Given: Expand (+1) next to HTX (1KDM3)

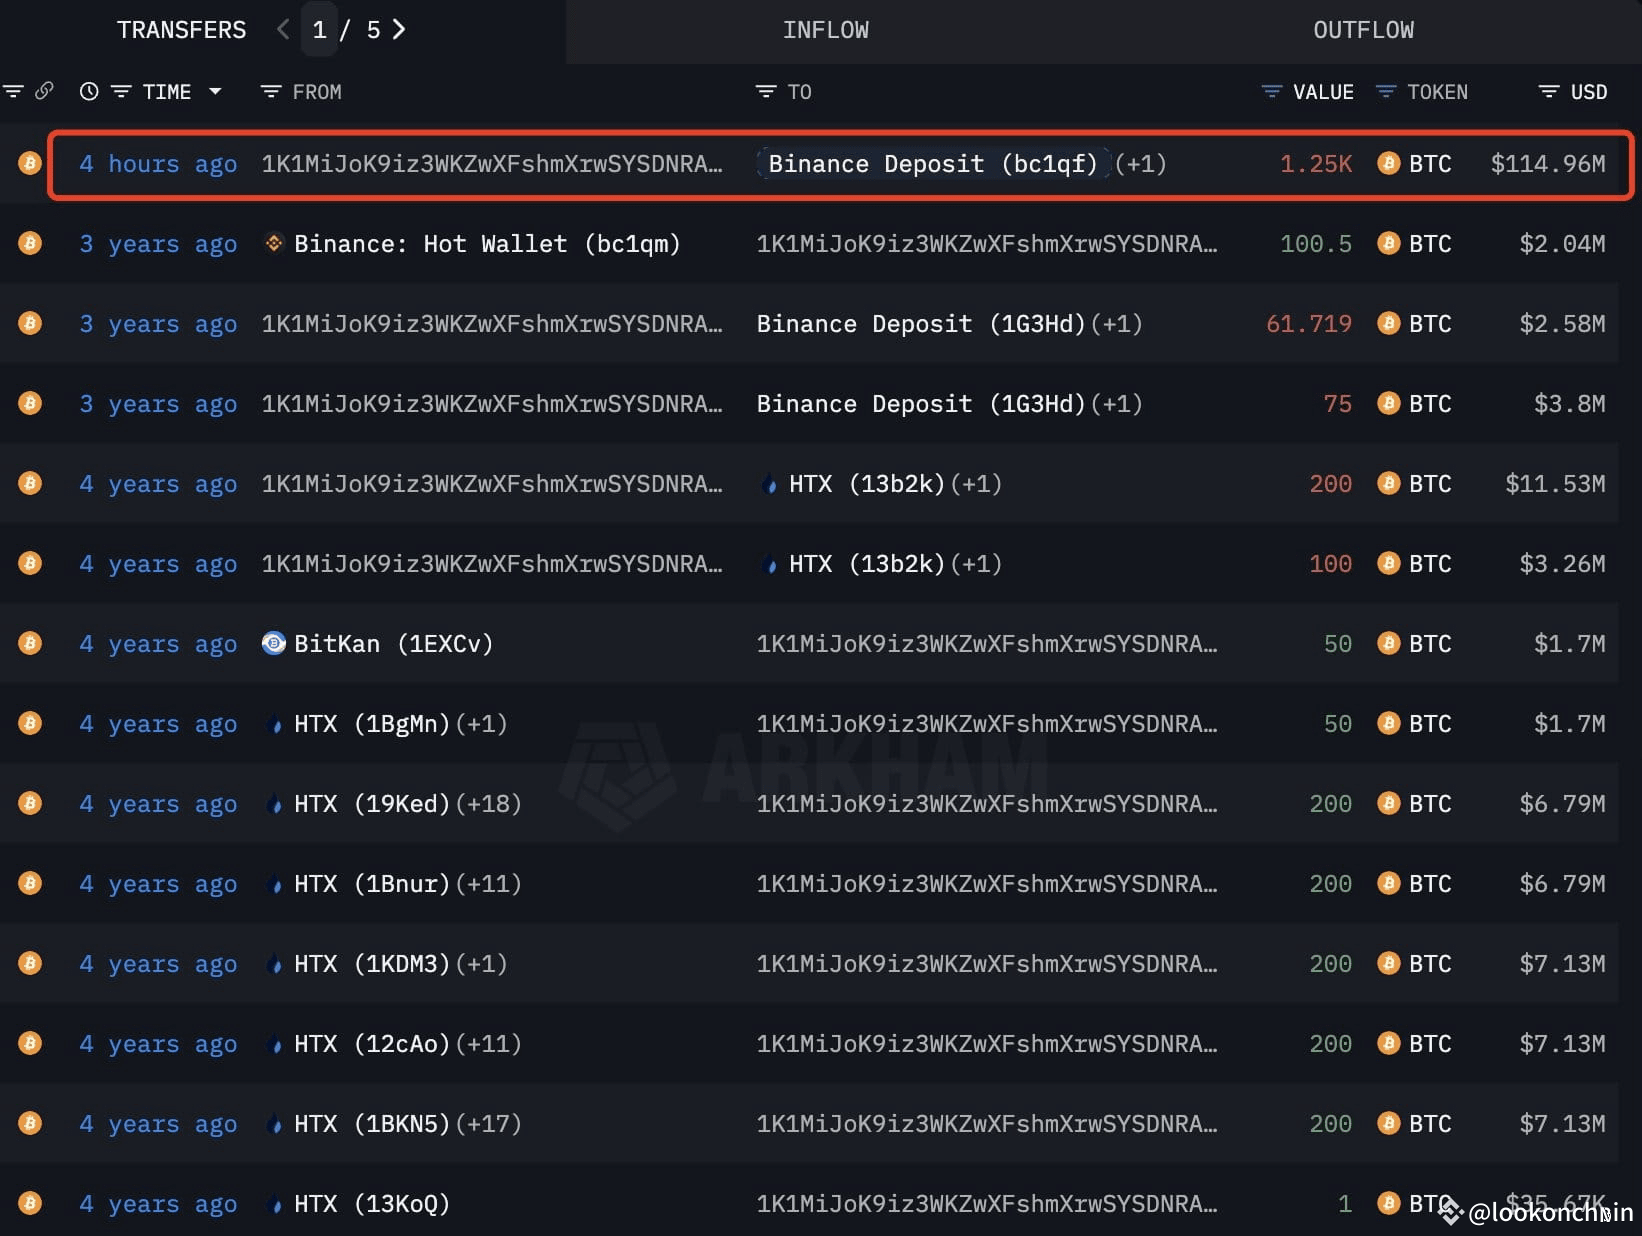Looking at the screenshot, I should [481, 964].
